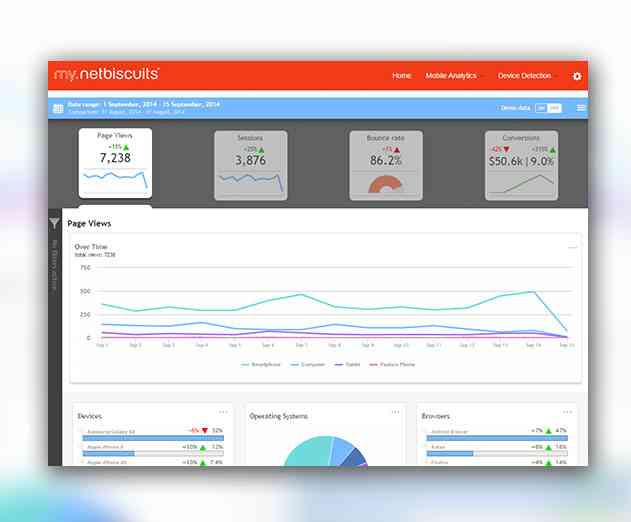Click the my.netbiscuits logo

107,74
